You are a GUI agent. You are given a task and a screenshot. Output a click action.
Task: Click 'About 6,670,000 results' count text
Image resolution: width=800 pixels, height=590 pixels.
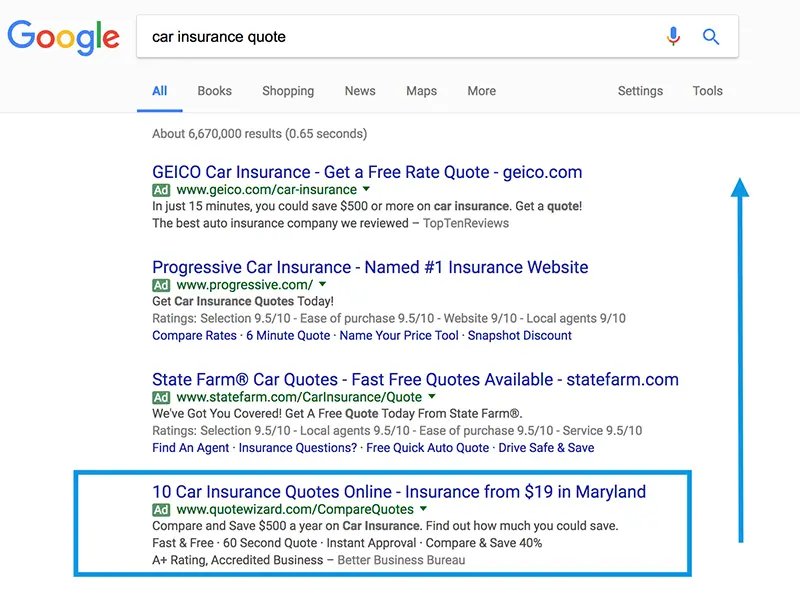(259, 134)
